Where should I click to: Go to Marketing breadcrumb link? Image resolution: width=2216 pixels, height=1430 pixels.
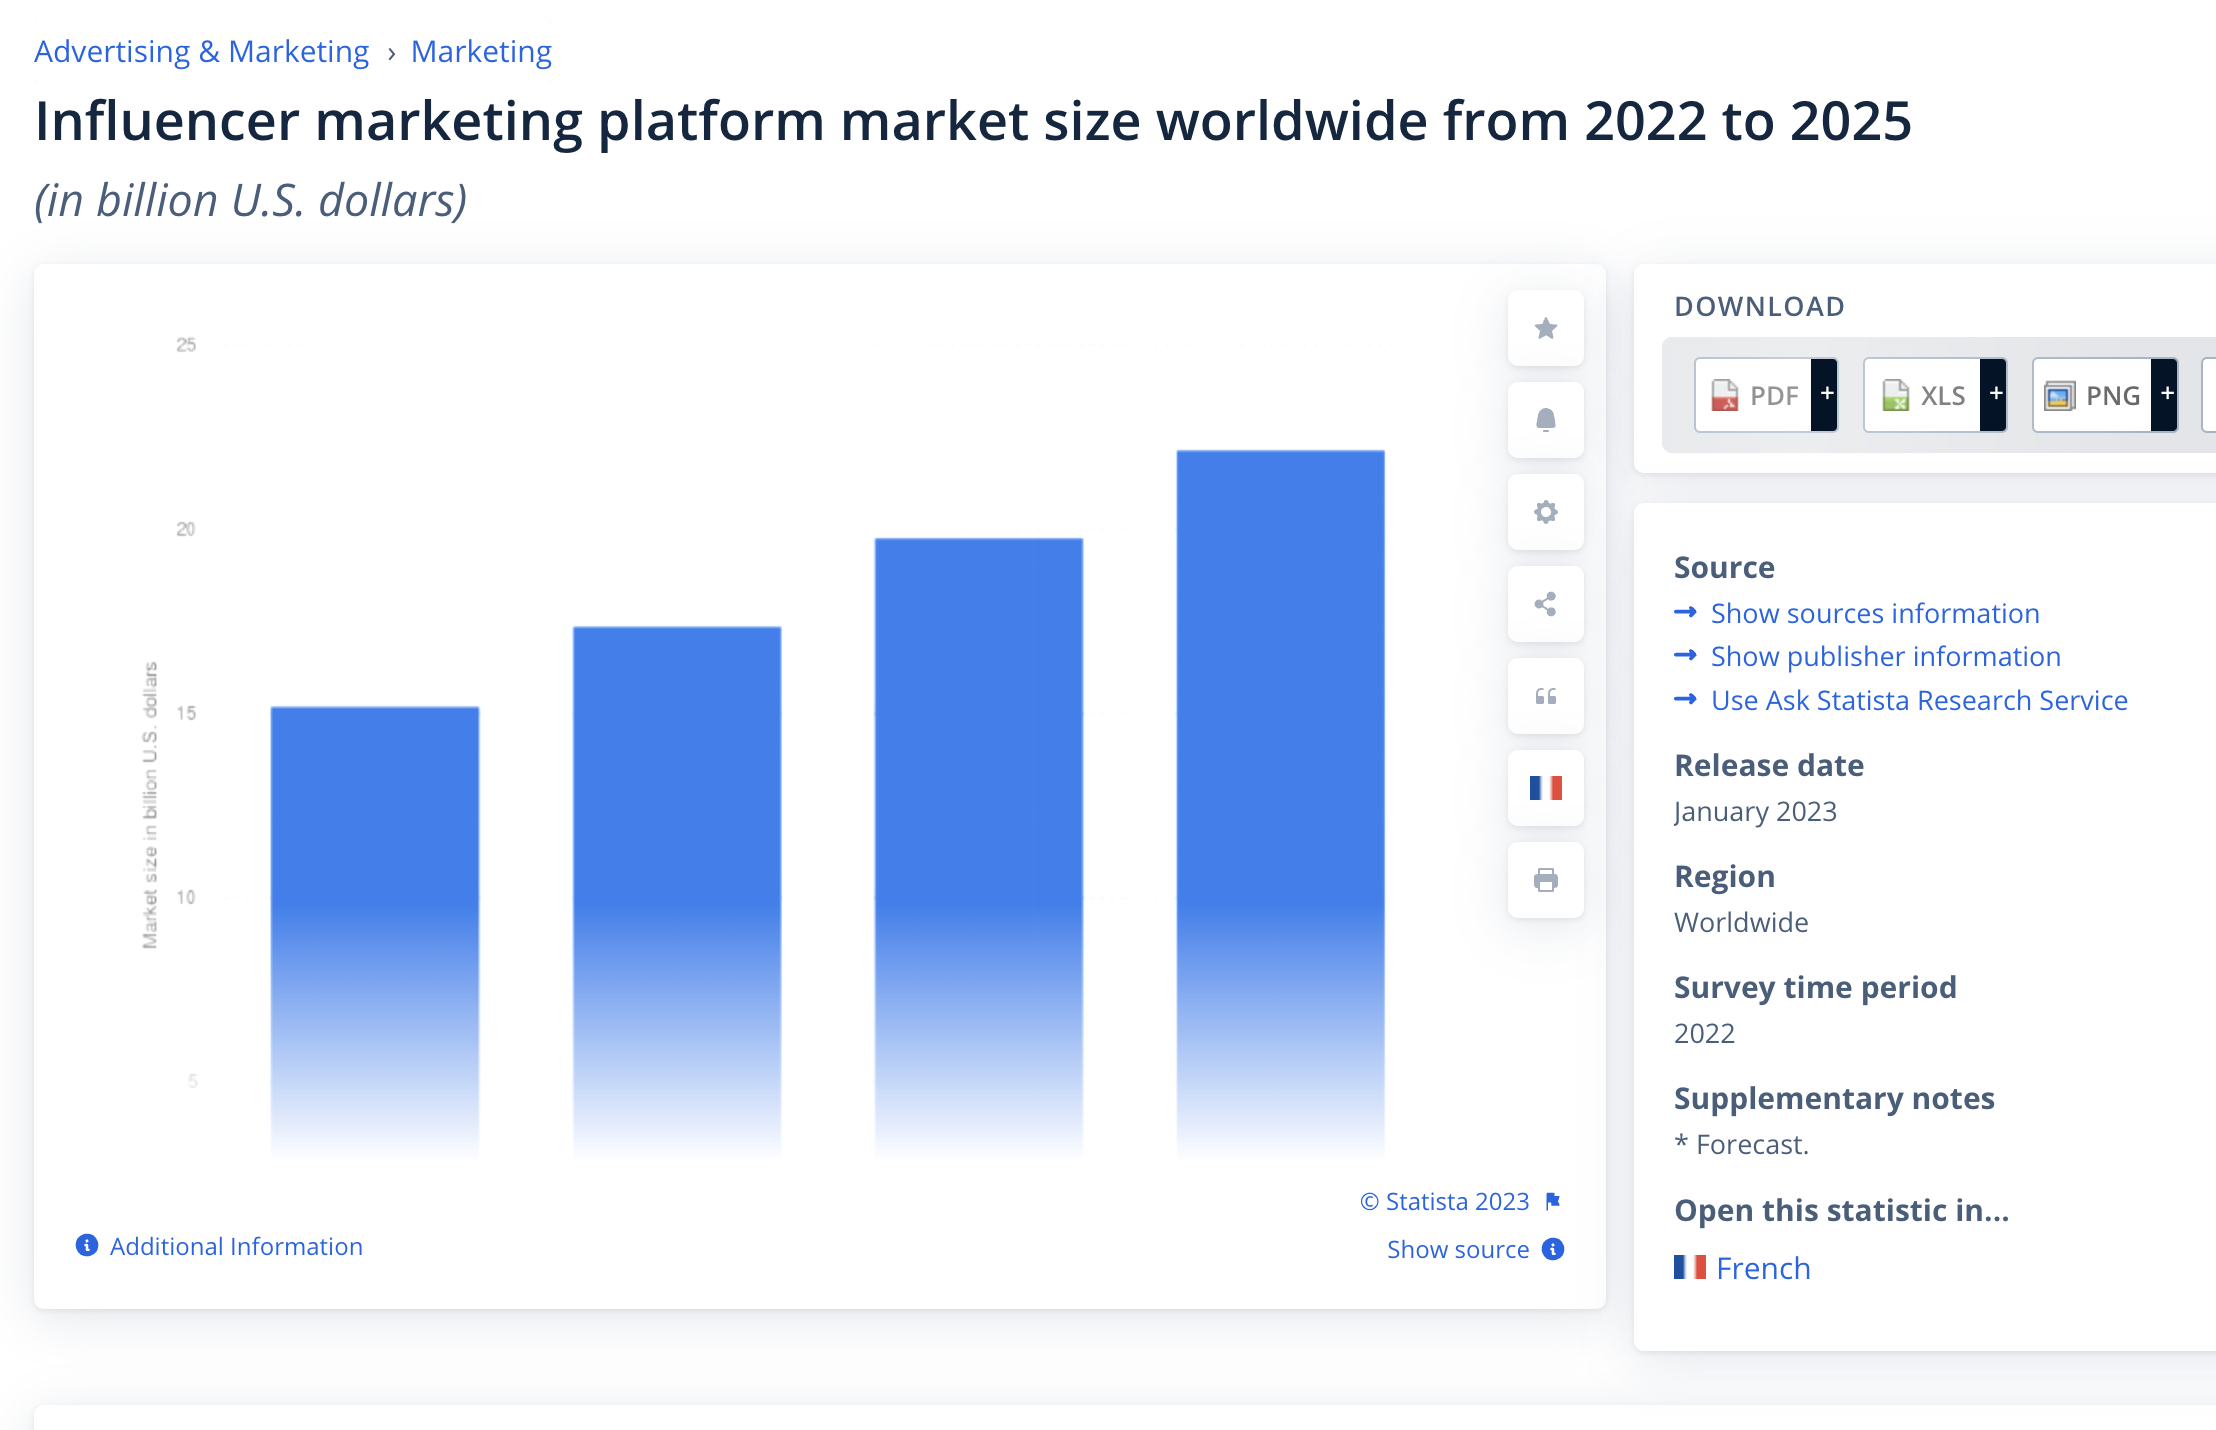coord(481,51)
